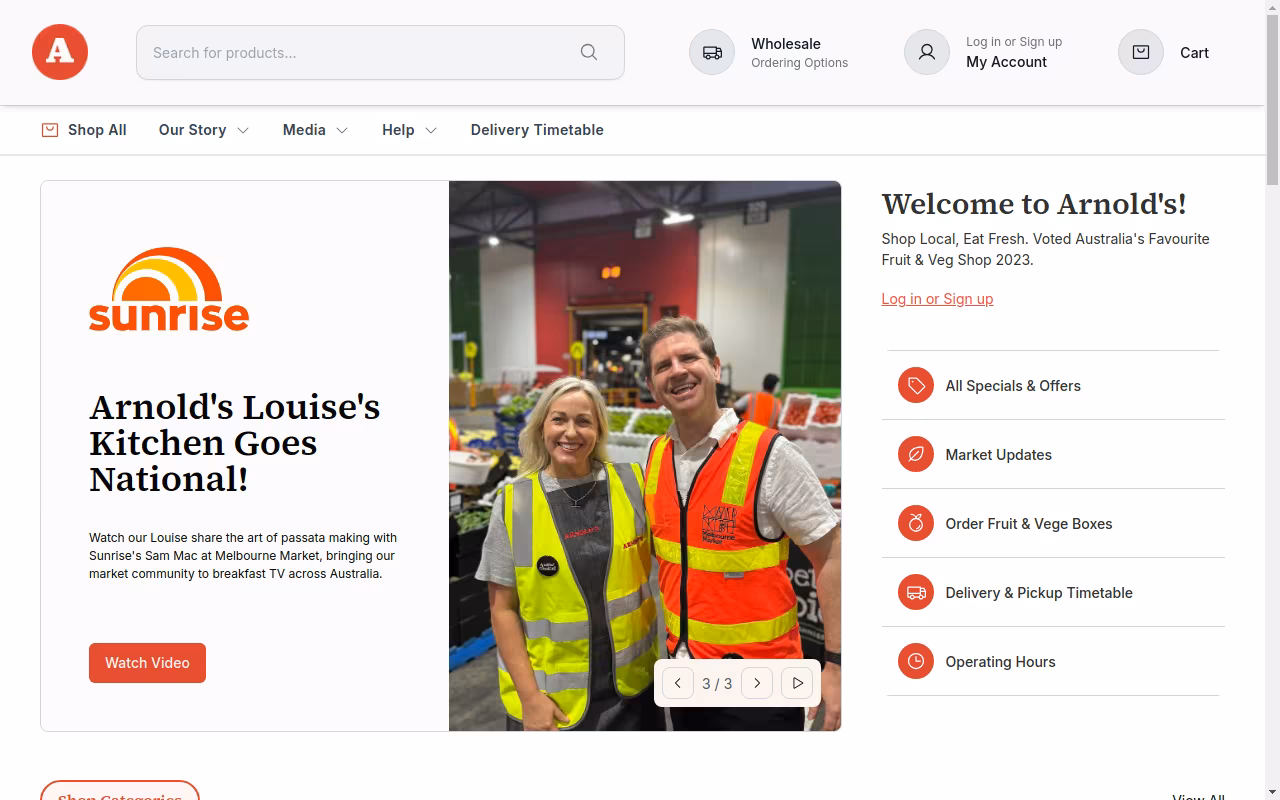Click the Log in or Sign up link under Welcome
The image size is (1280, 800).
tap(937, 299)
